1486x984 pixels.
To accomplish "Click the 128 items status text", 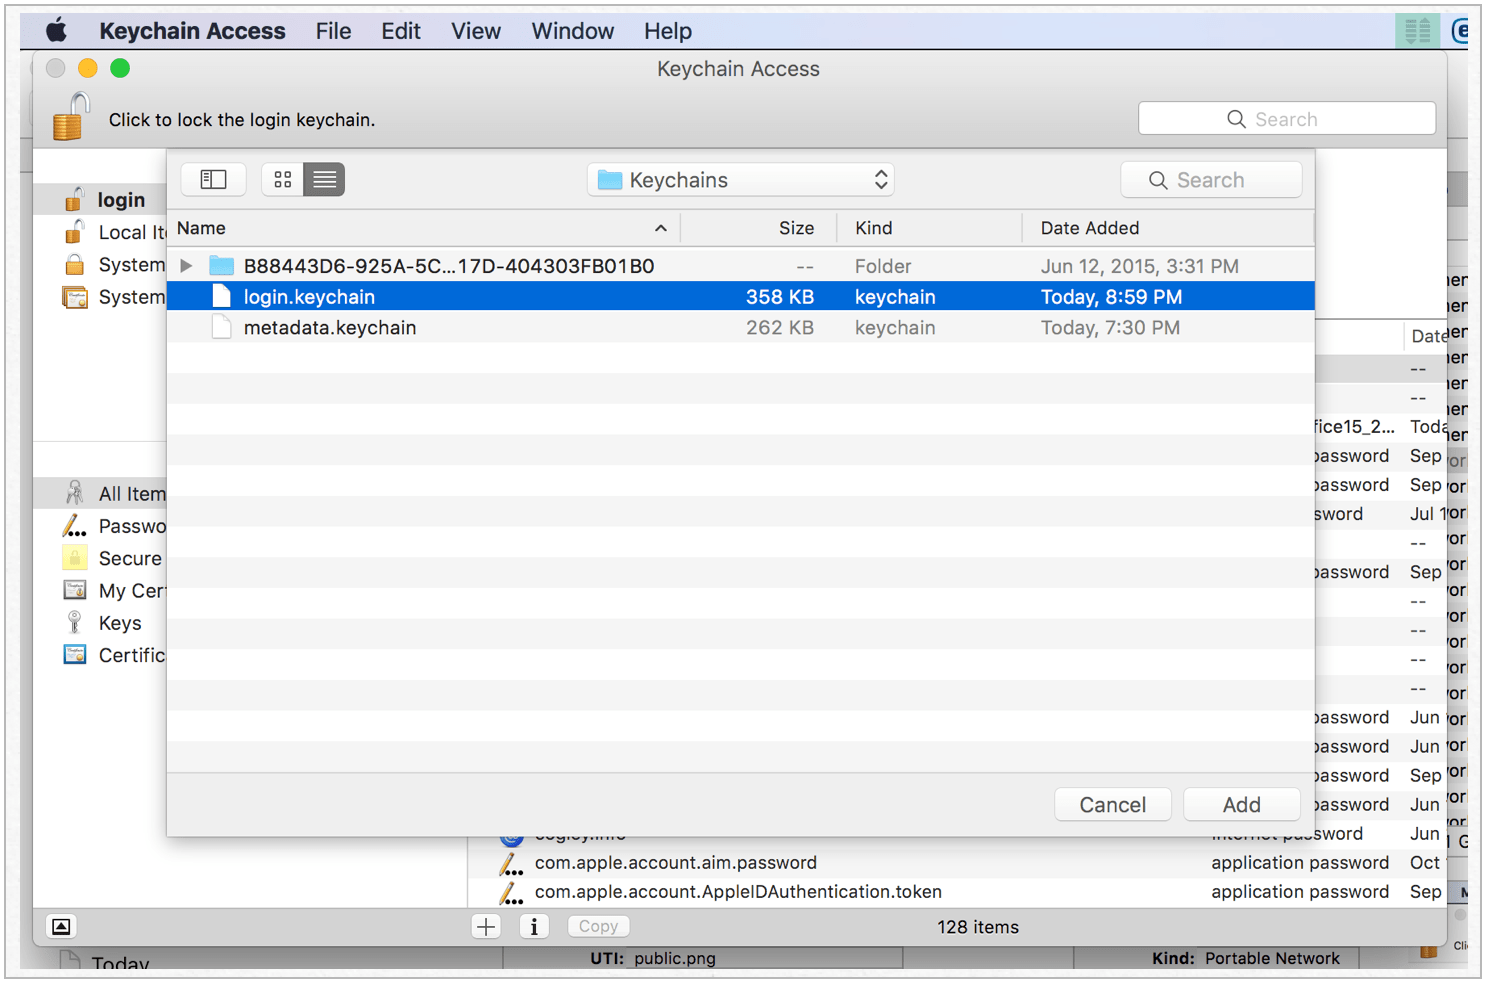I will [x=978, y=927].
